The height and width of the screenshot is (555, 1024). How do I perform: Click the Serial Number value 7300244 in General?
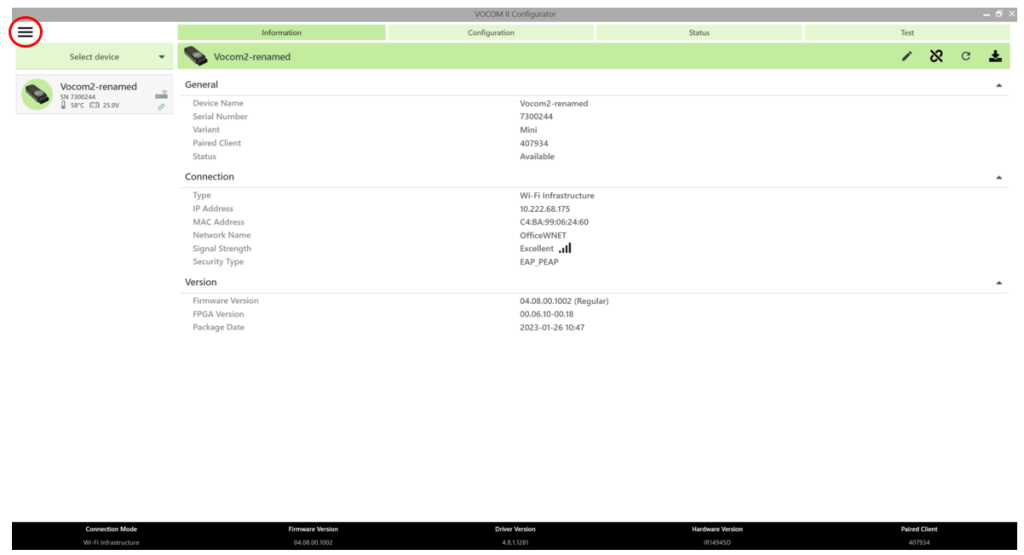[536, 116]
